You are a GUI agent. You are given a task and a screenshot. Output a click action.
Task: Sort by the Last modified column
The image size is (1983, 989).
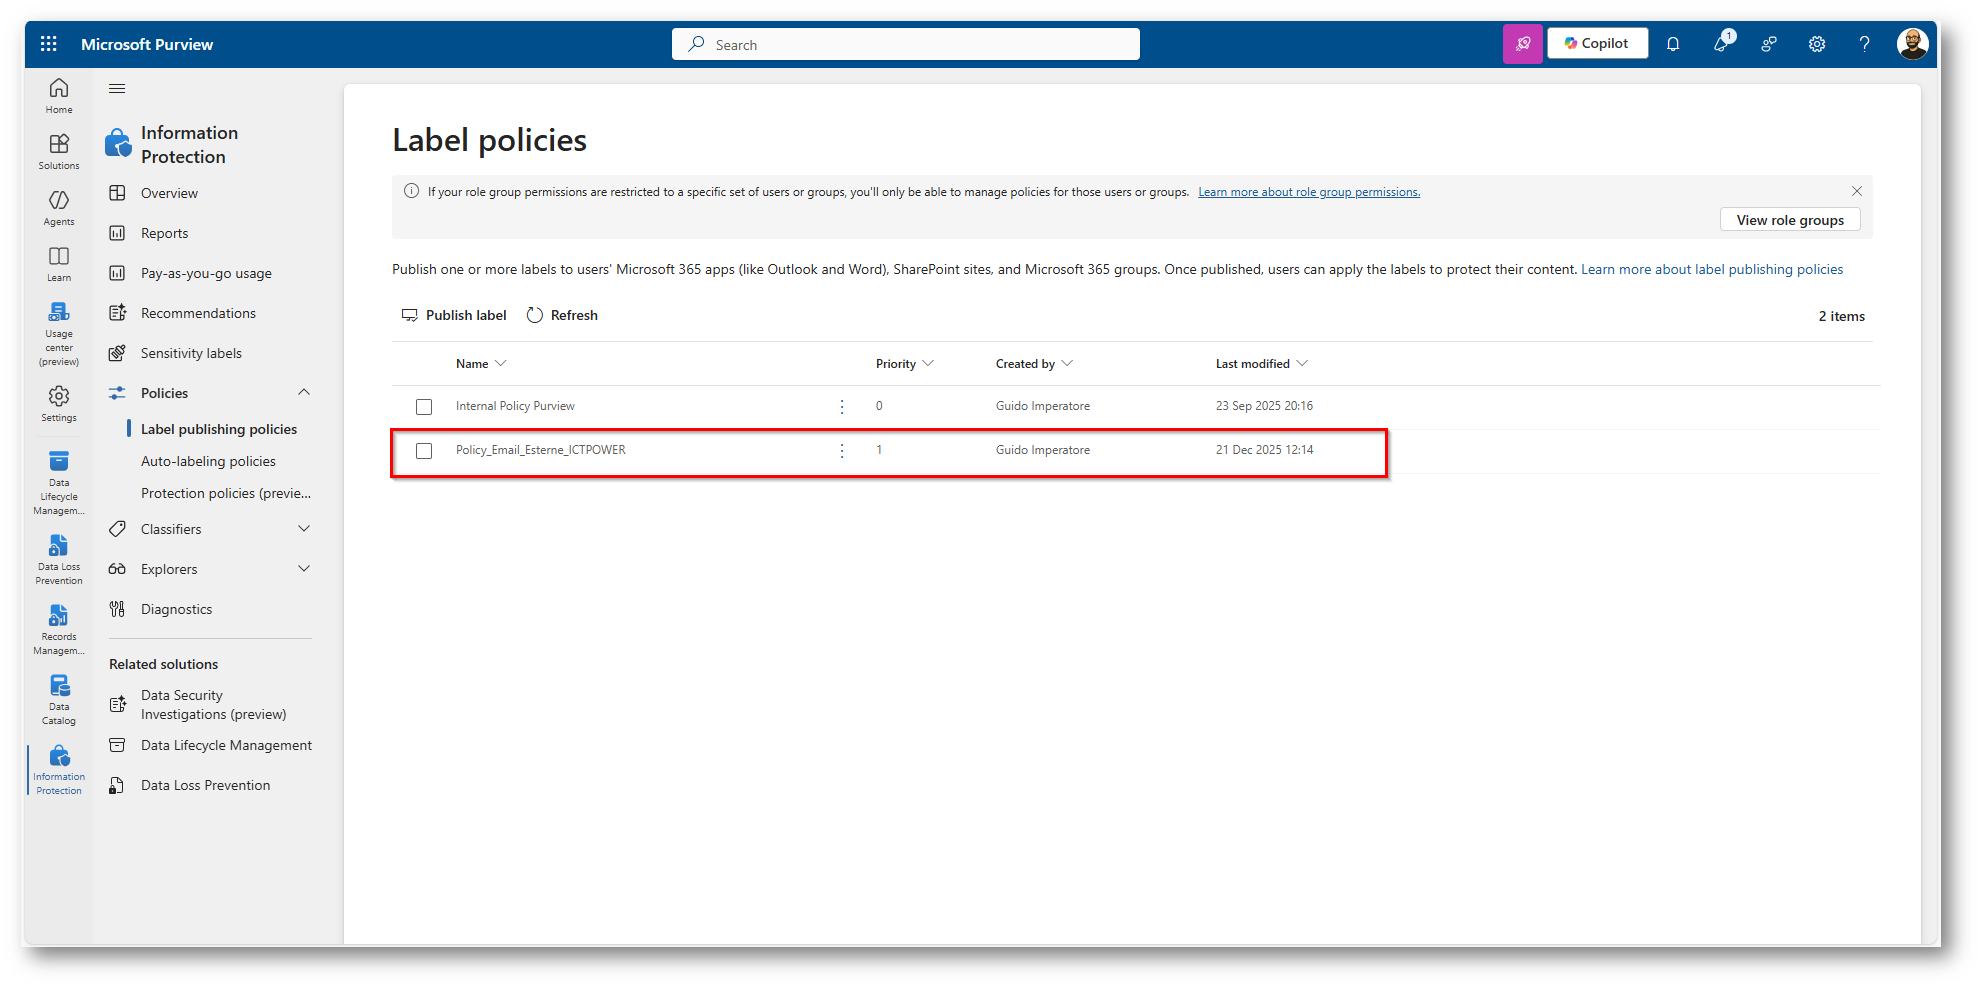click(1261, 364)
